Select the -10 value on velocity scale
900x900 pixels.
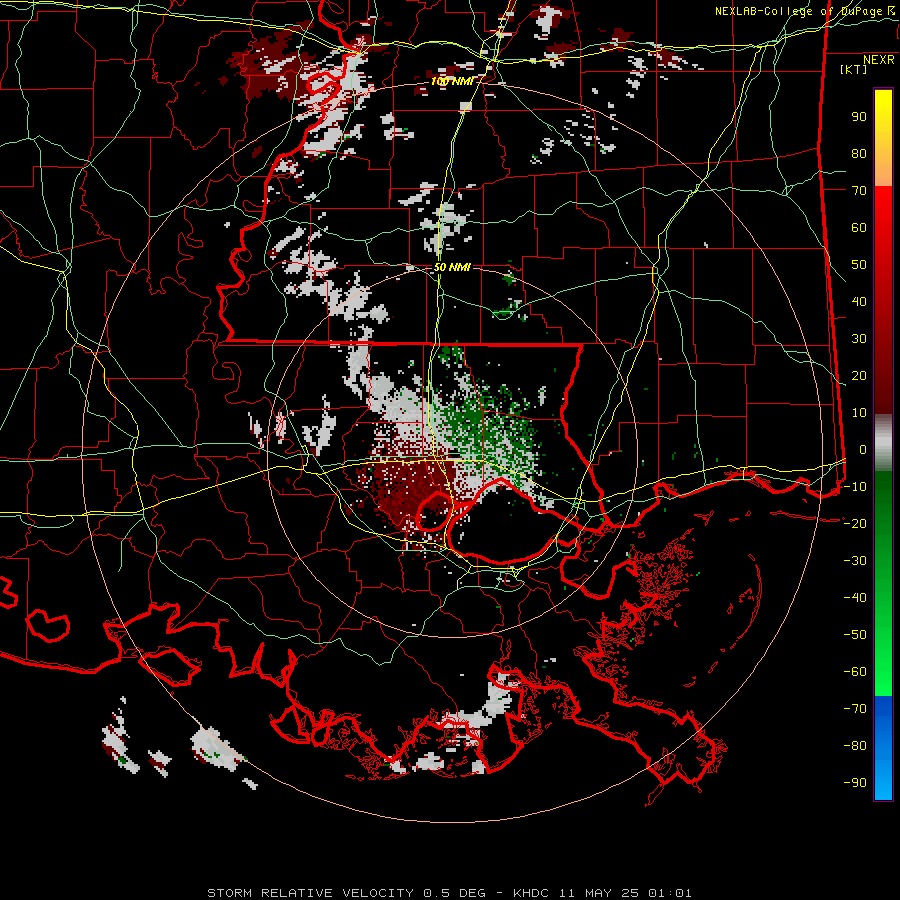click(x=855, y=487)
